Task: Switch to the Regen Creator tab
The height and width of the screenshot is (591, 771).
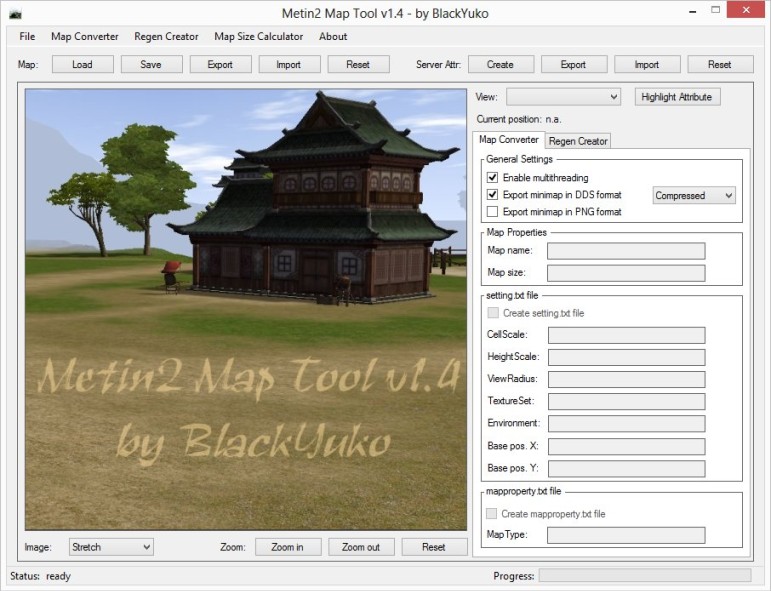Action: click(578, 141)
